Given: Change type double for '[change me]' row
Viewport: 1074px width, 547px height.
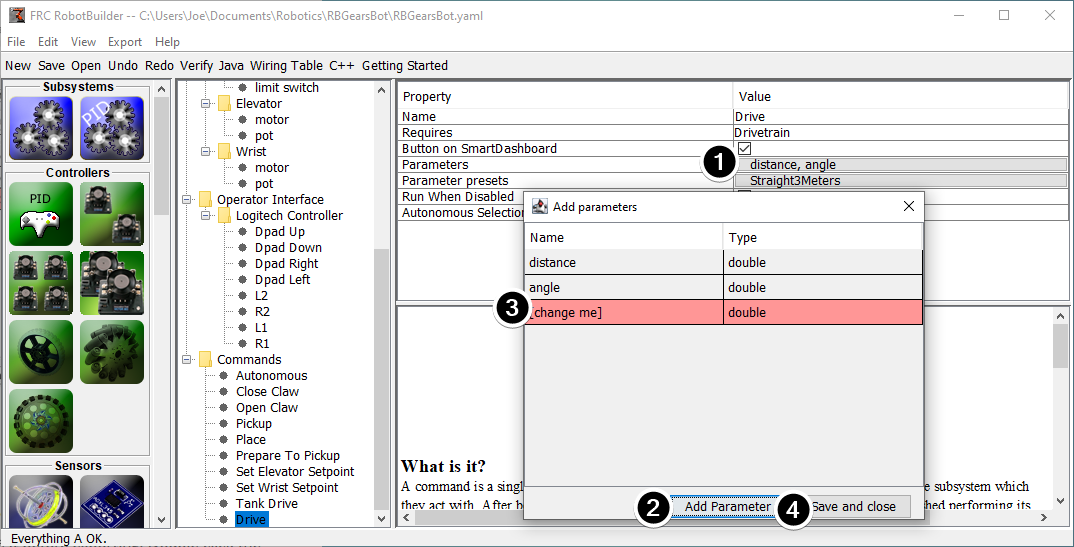Looking at the screenshot, I should click(x=823, y=313).
